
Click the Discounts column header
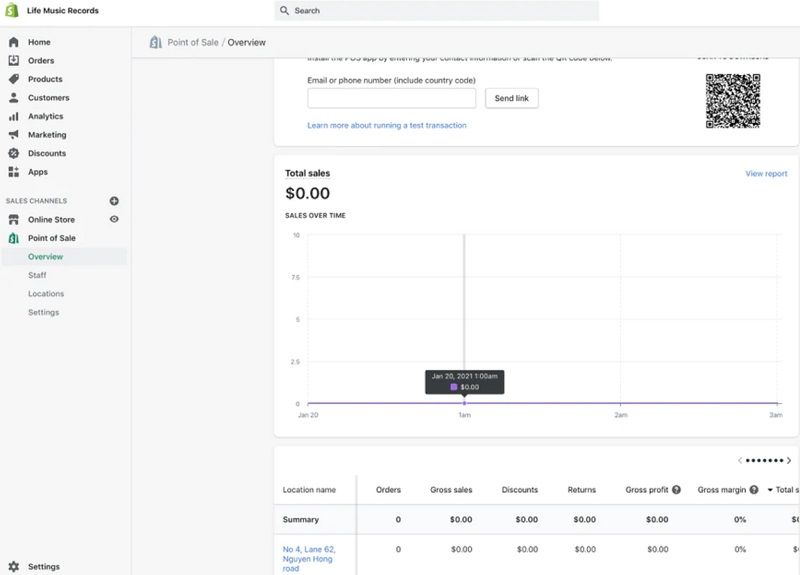click(519, 489)
